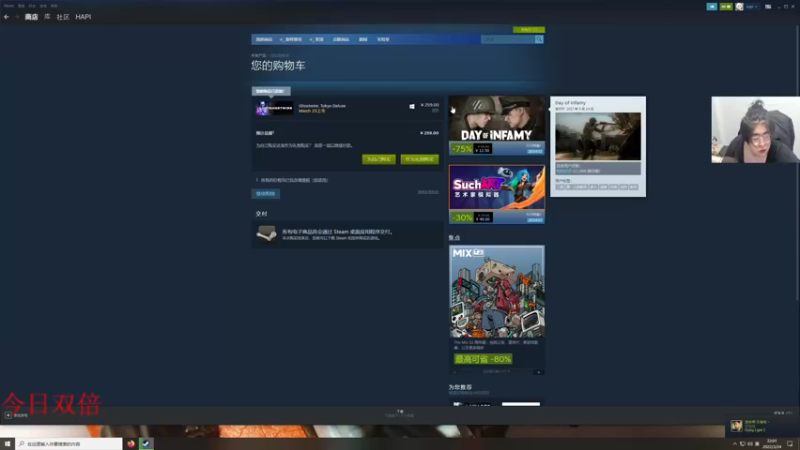This screenshot has width=800, height=450.
Task: Click the green purchase-as-gift button
Action: tap(419, 159)
